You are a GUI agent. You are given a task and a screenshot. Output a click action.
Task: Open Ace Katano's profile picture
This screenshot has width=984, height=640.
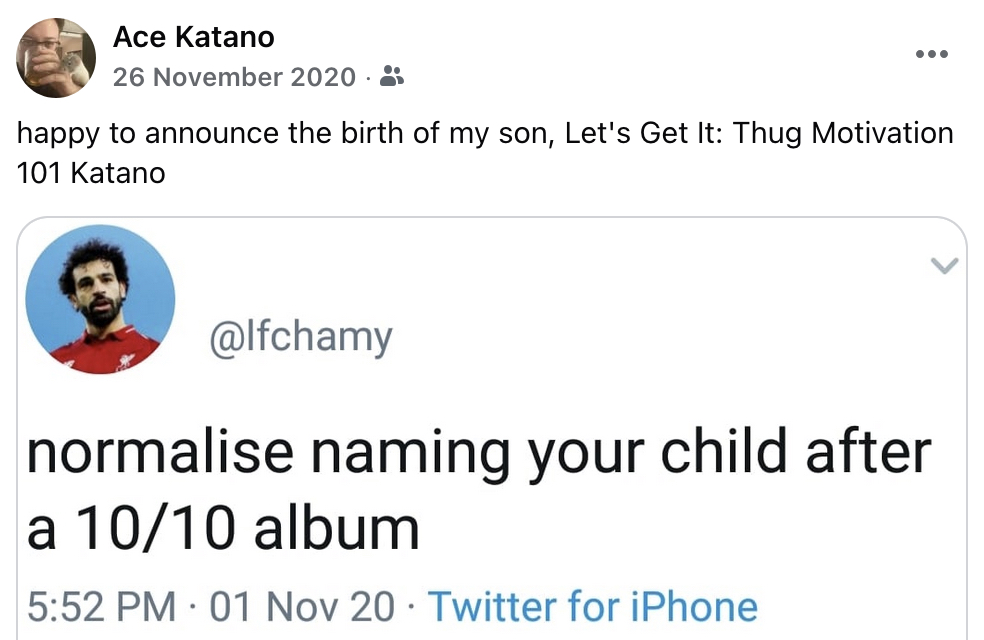pyautogui.click(x=56, y=57)
